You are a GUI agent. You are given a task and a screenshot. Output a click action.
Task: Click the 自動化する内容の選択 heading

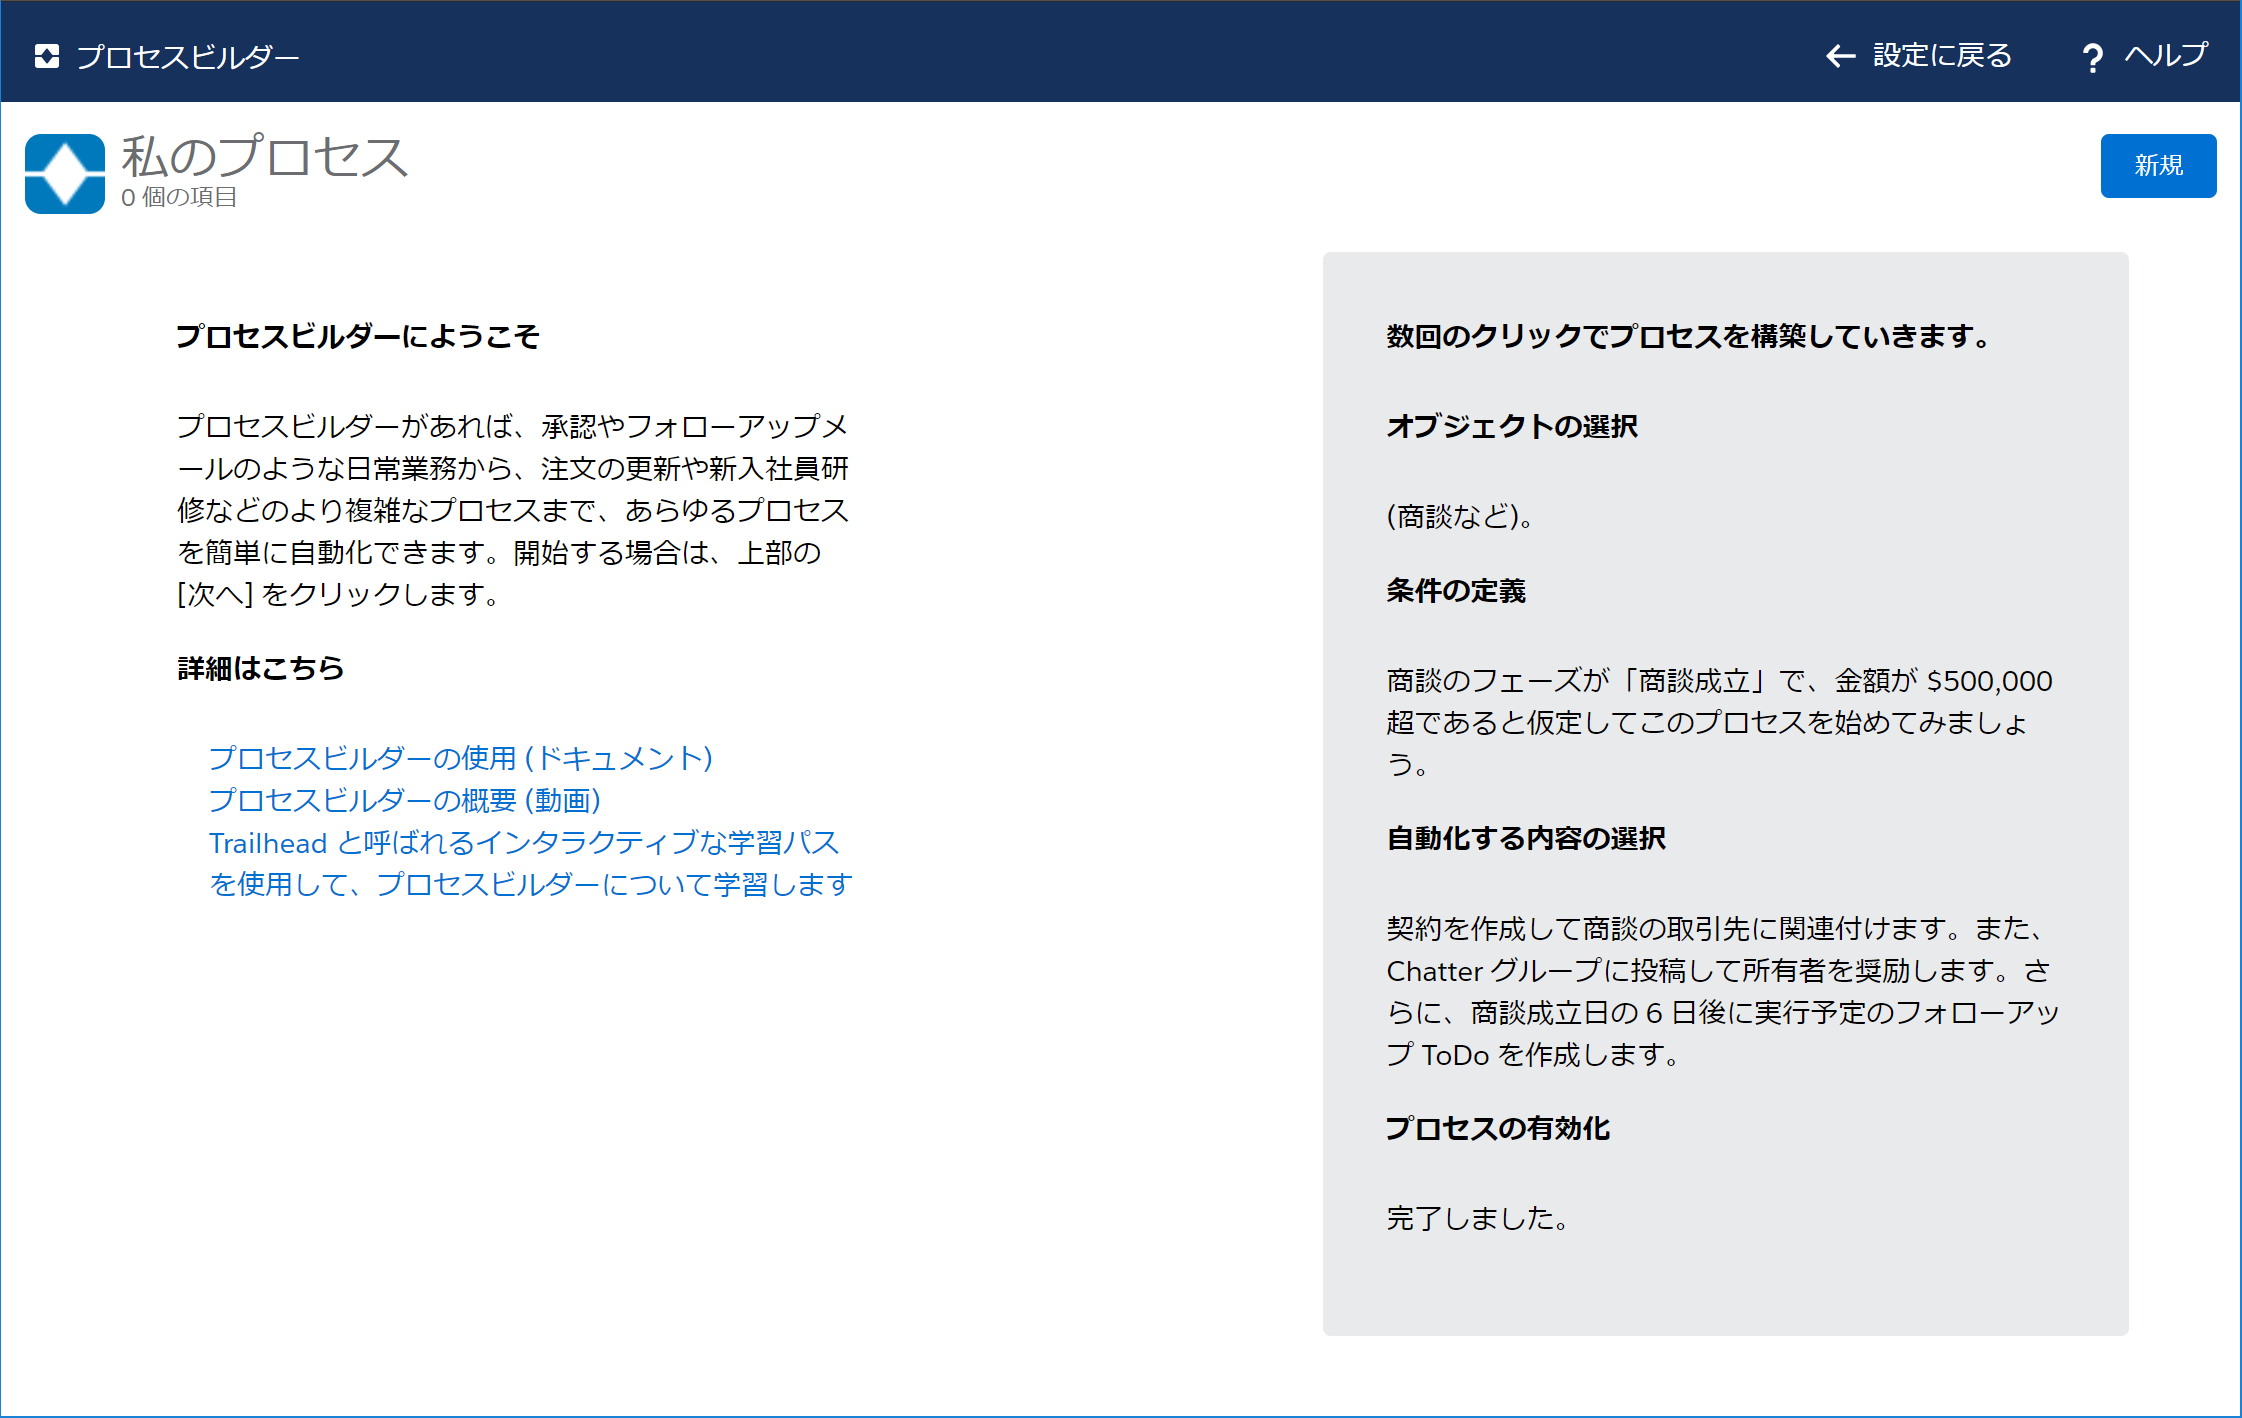(1526, 839)
